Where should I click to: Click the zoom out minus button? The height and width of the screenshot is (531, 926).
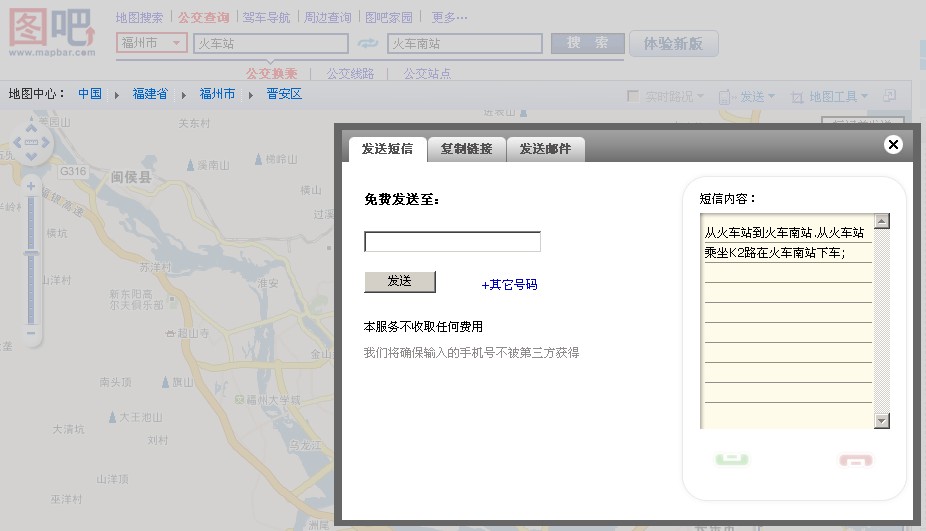coord(31,333)
